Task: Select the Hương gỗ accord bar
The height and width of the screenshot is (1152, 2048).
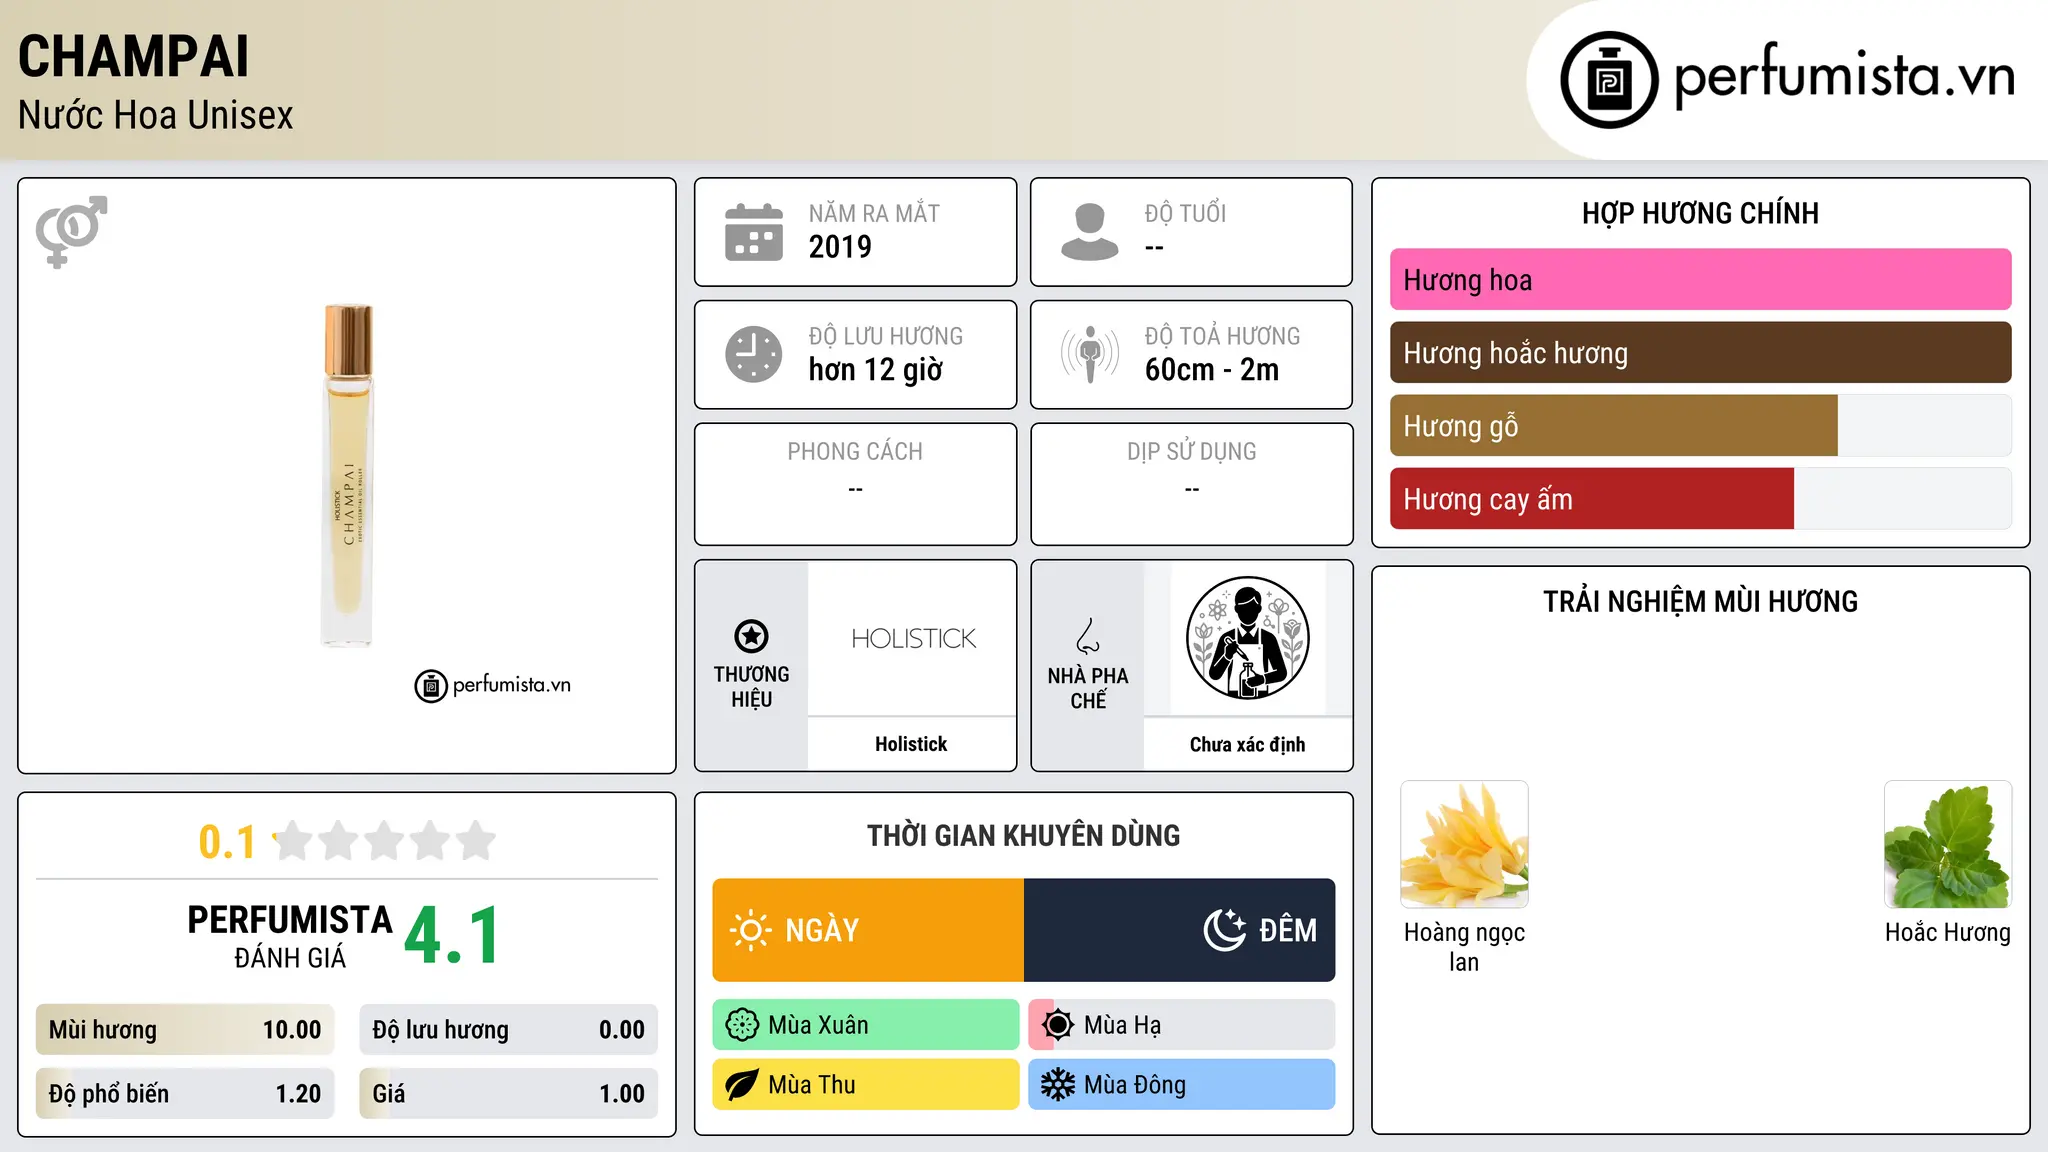Action: coord(1700,426)
